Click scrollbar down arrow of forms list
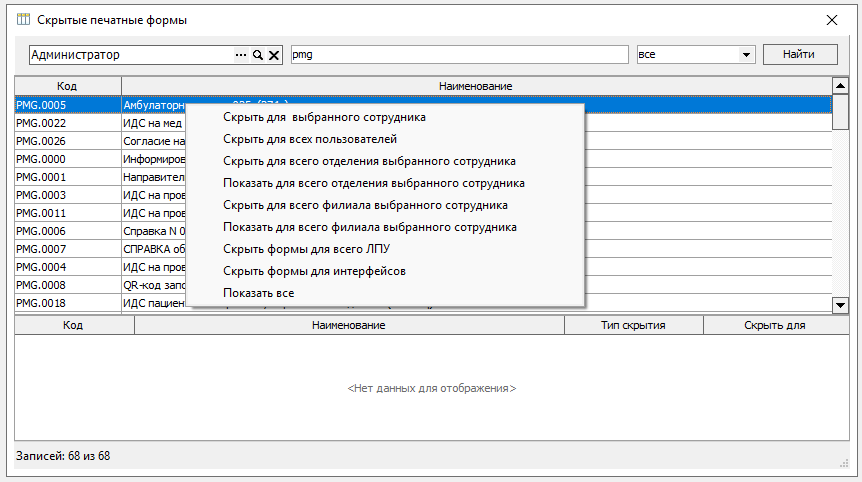862x482 pixels. [841, 305]
